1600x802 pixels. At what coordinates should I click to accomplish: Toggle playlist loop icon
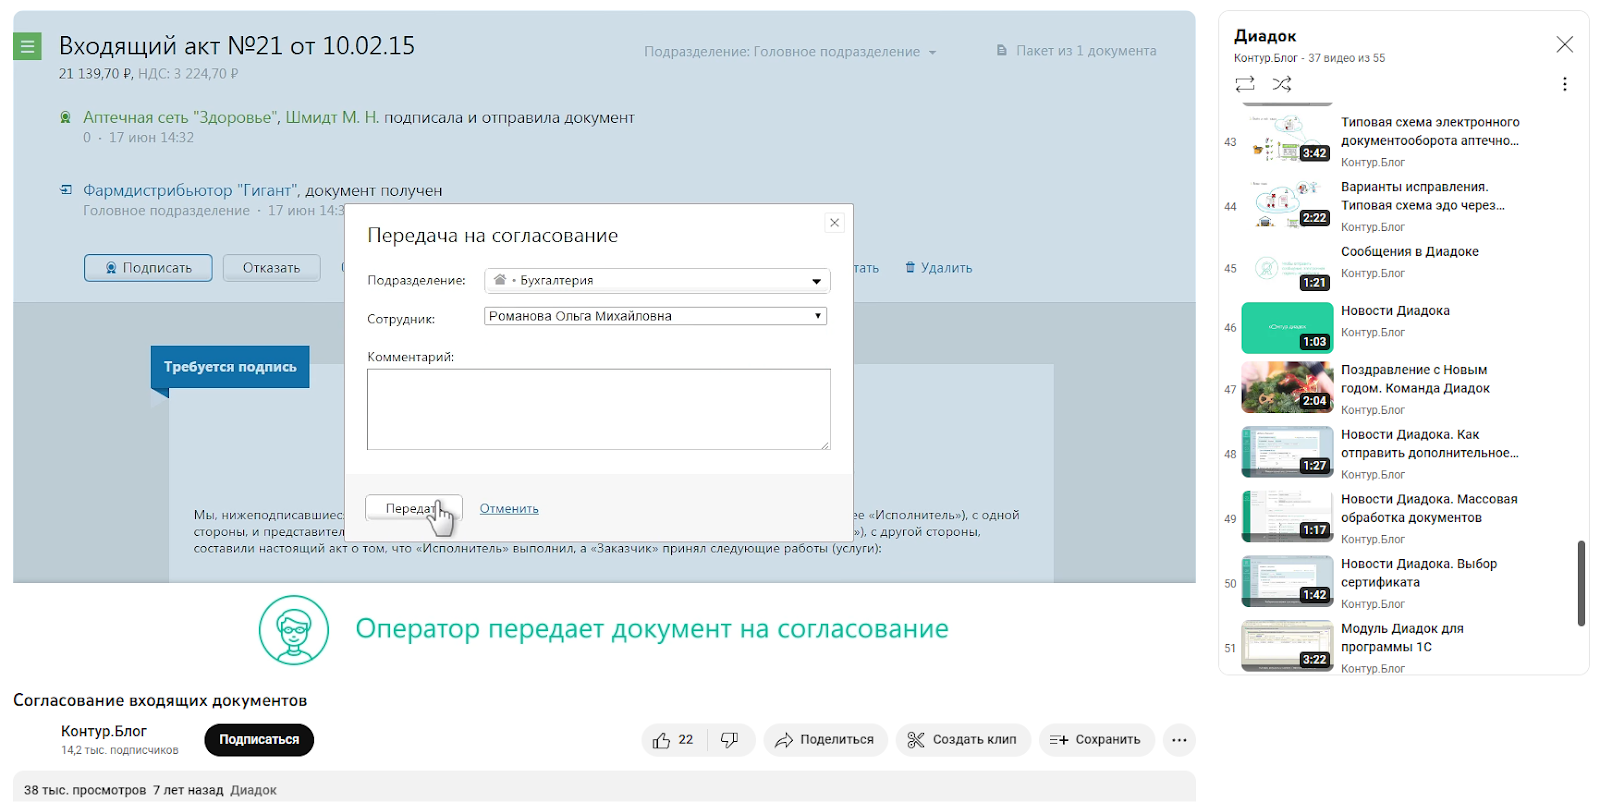point(1245,84)
